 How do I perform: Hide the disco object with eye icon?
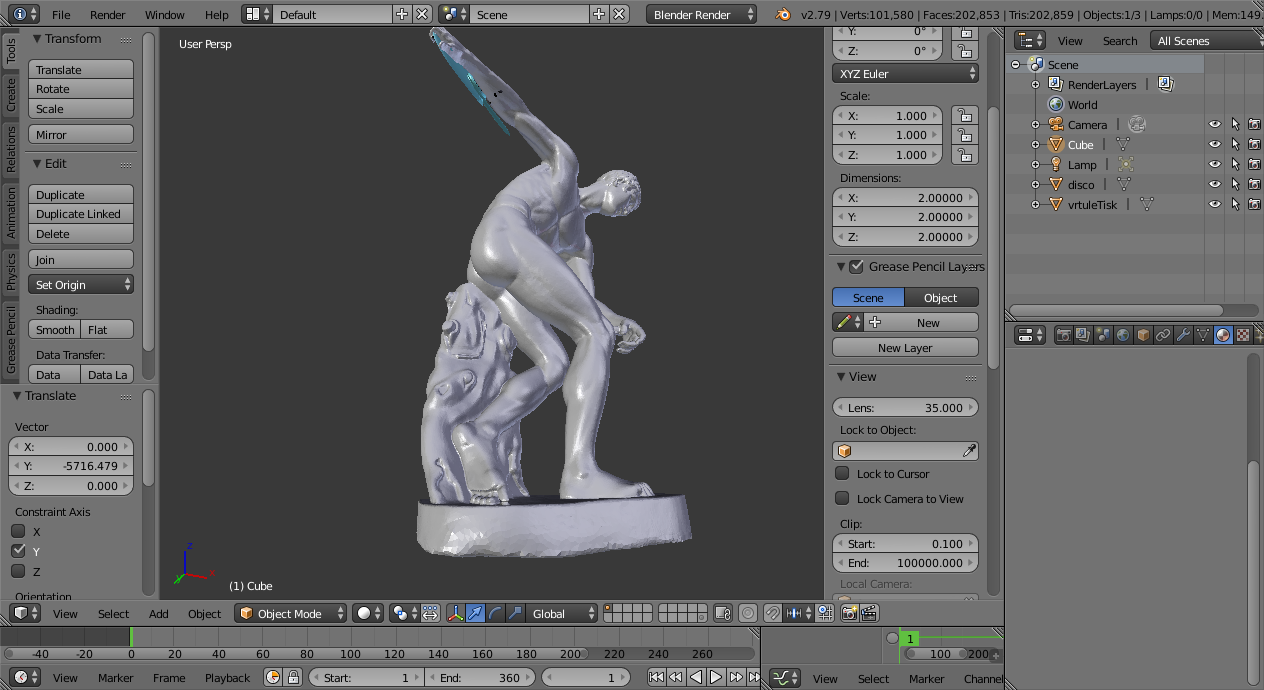tap(1215, 185)
